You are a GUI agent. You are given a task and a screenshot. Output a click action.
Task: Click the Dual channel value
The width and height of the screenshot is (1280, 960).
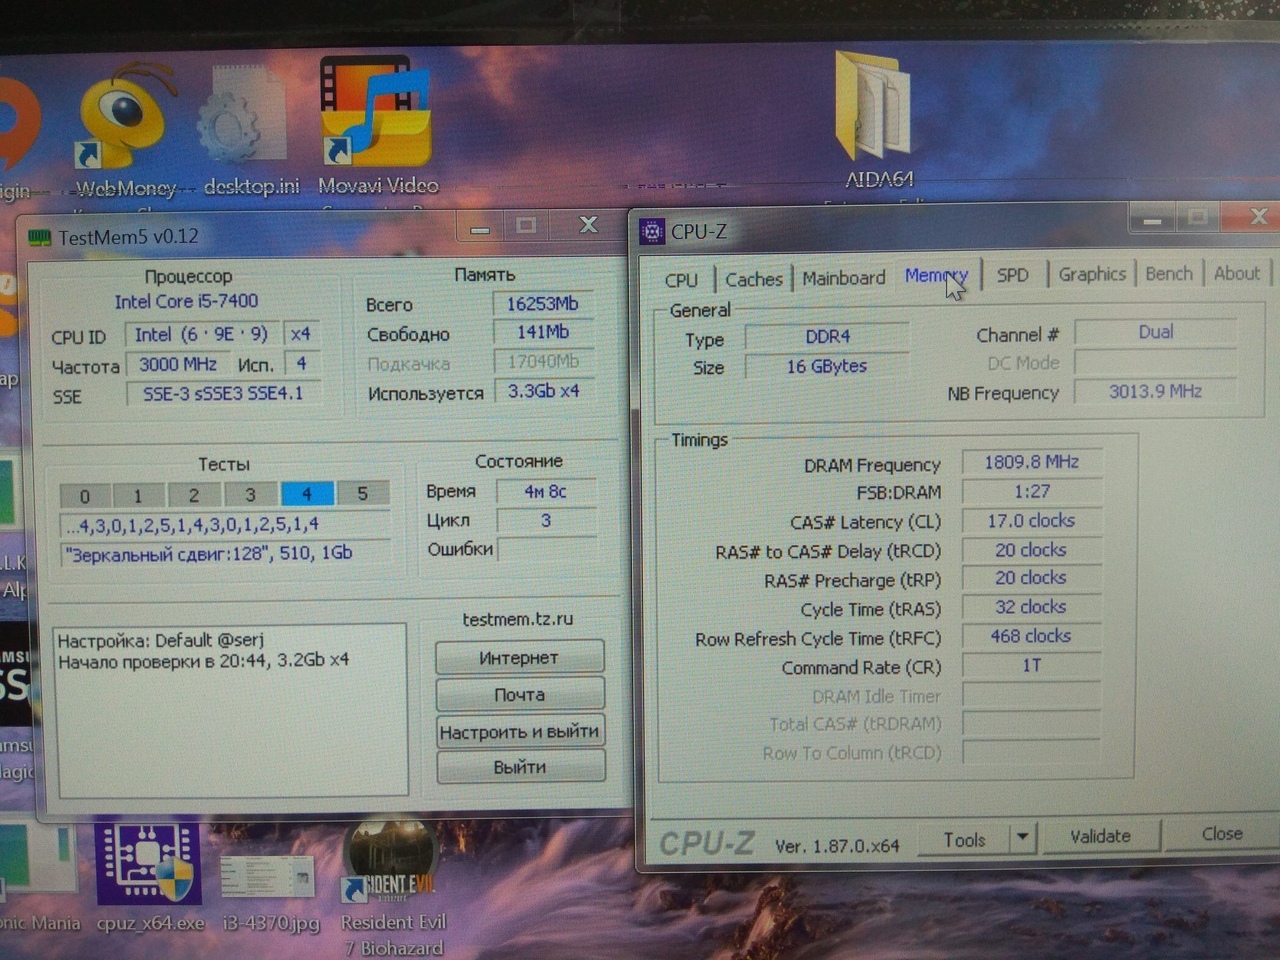[x=1155, y=332]
